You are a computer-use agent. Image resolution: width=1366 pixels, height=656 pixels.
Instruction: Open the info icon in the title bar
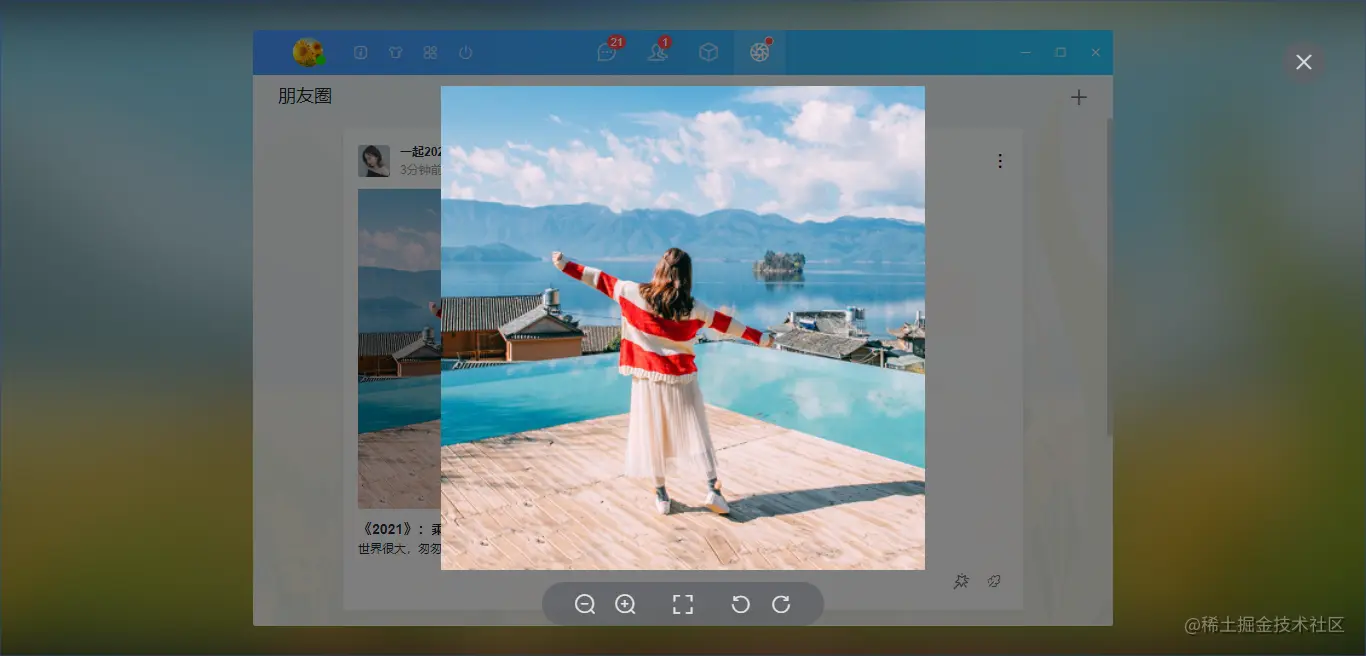[361, 52]
